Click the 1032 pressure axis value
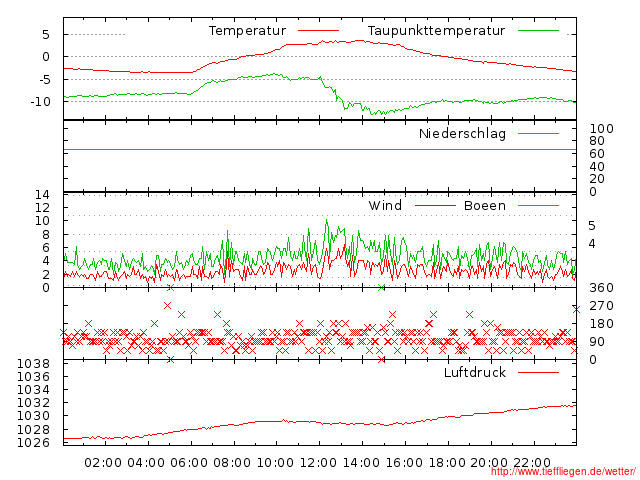This screenshot has height=480, width=640. tap(33, 402)
